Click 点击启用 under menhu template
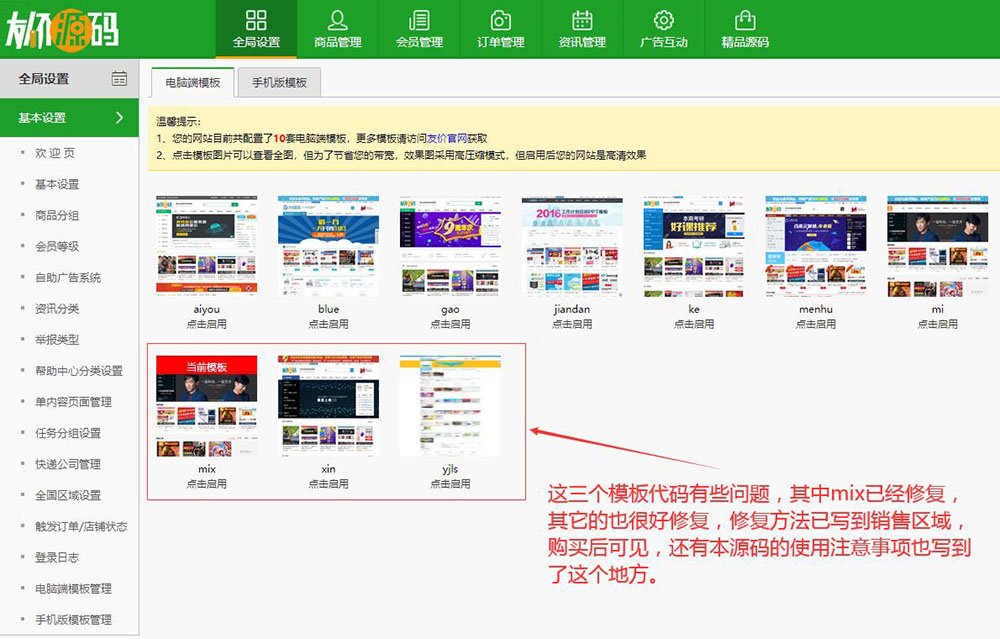1000x639 pixels. [x=816, y=324]
